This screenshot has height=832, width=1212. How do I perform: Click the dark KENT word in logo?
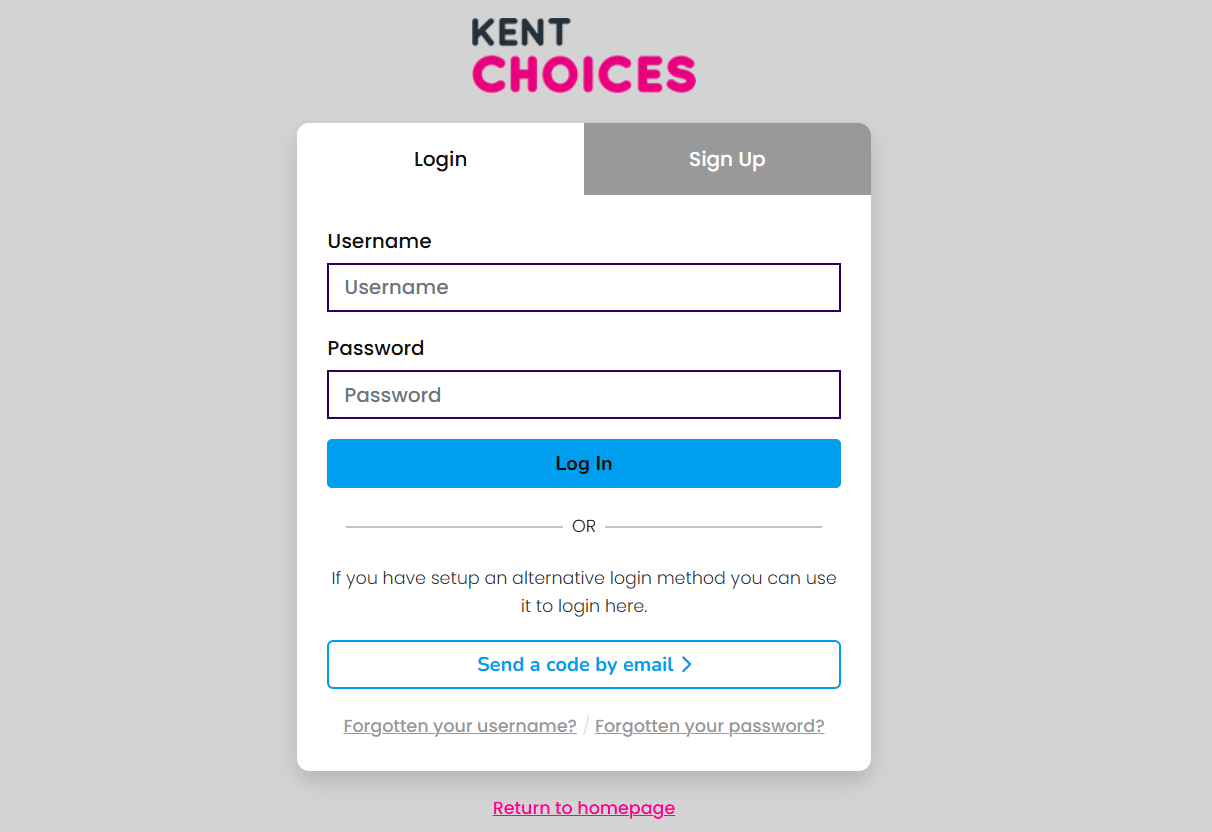(x=520, y=32)
